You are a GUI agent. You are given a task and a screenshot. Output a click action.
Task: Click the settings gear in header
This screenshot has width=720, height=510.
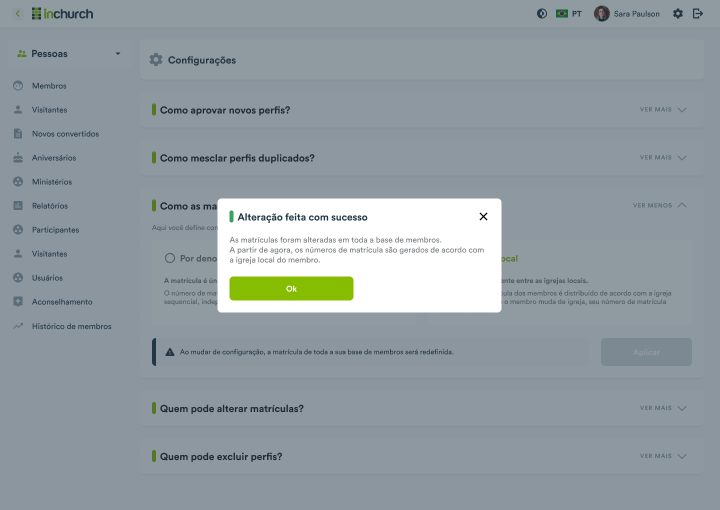pos(678,14)
